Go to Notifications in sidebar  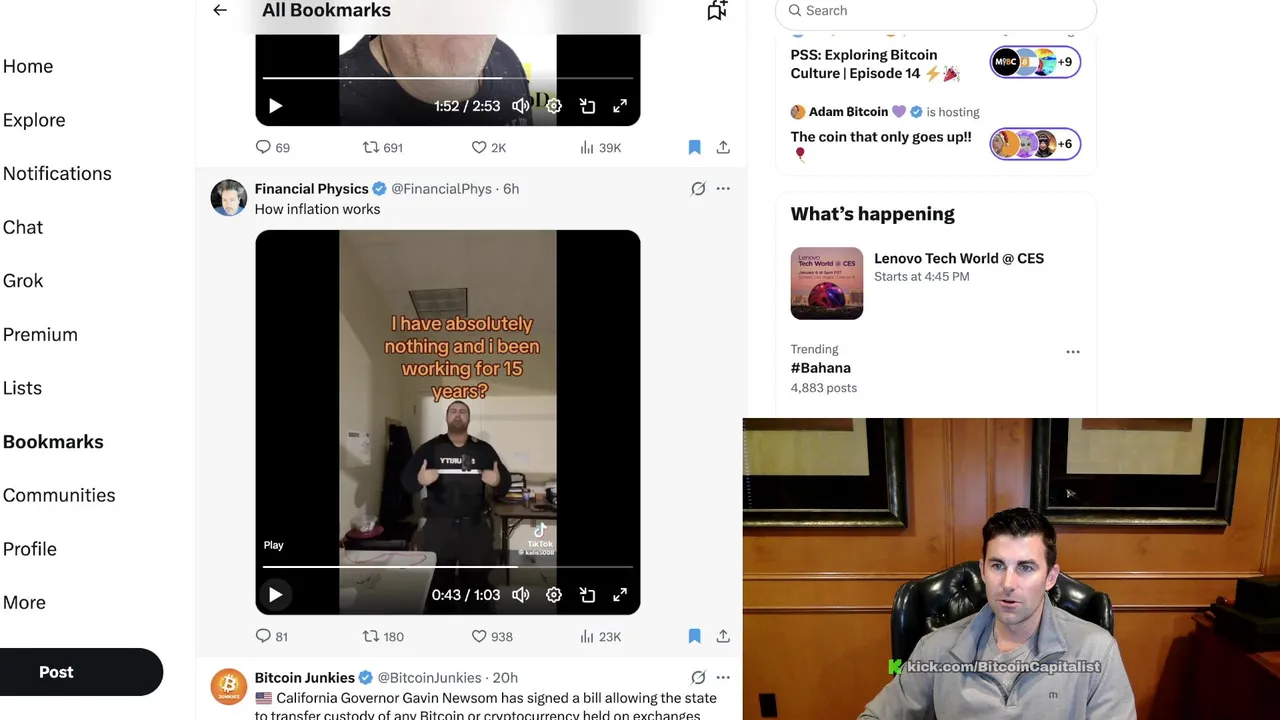click(57, 173)
